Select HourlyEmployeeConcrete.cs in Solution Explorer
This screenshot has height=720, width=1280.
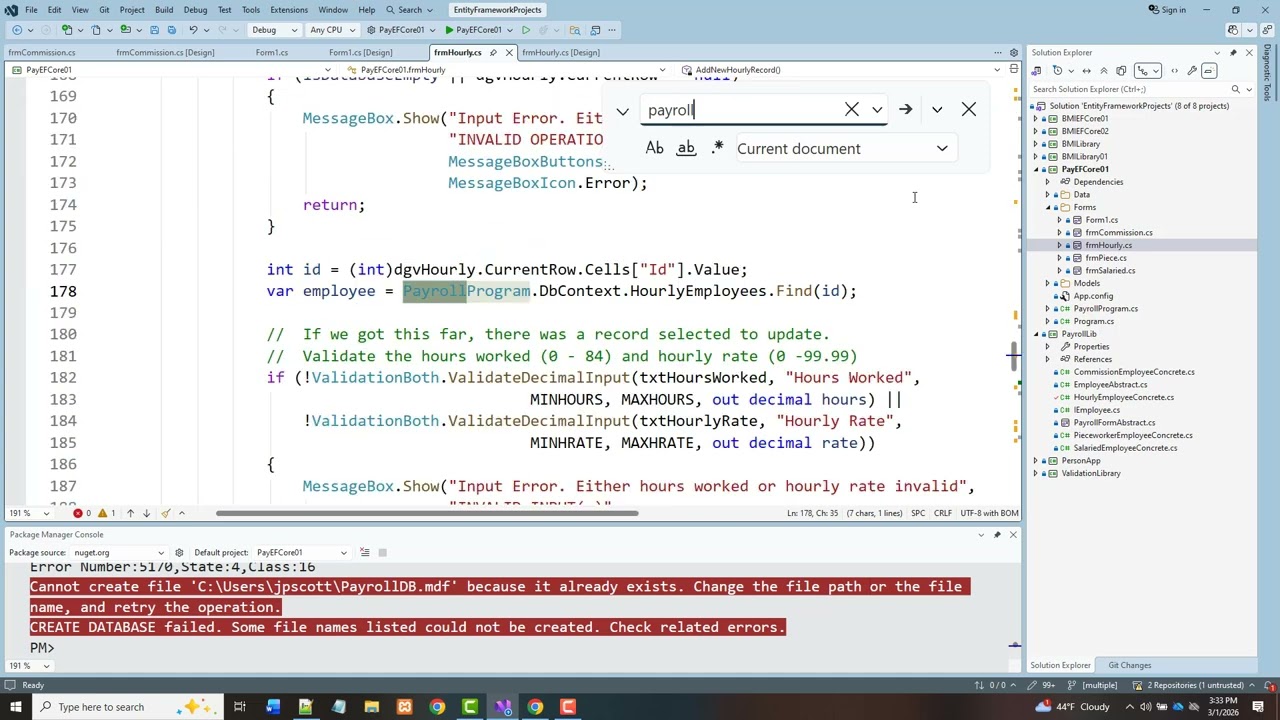pyautogui.click(x=1123, y=397)
